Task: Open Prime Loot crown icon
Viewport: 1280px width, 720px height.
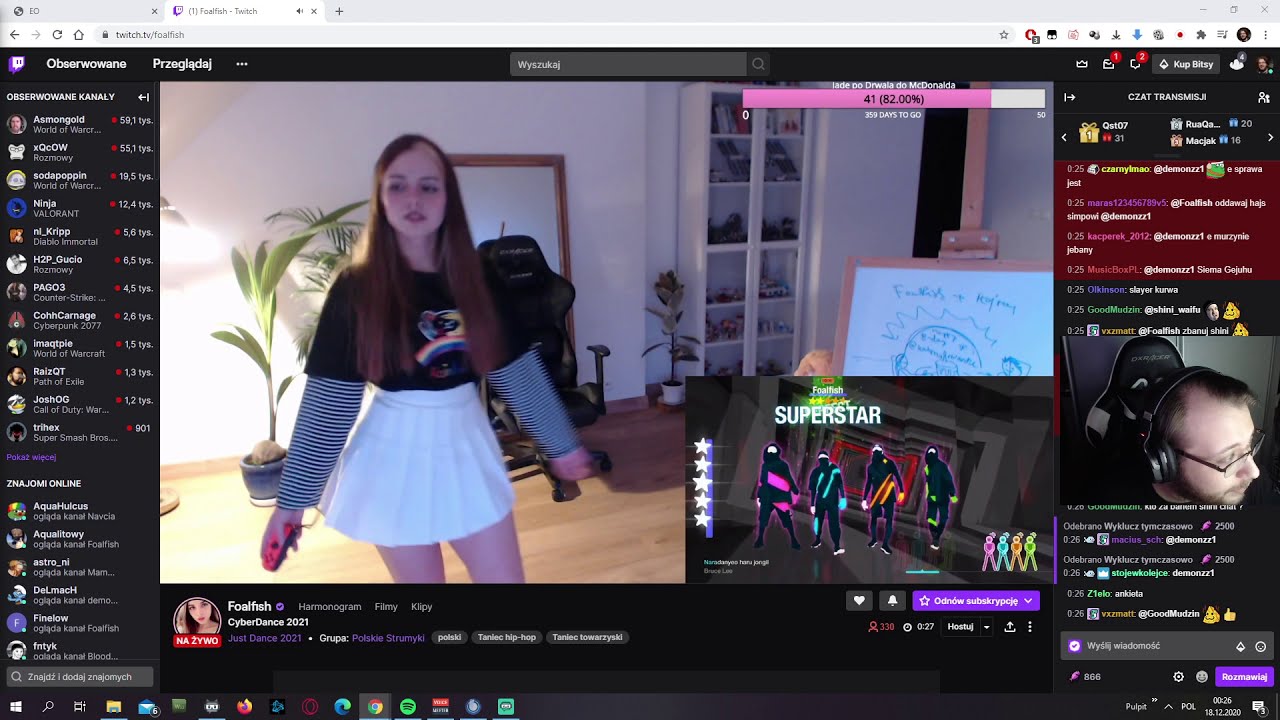Action: [1082, 64]
